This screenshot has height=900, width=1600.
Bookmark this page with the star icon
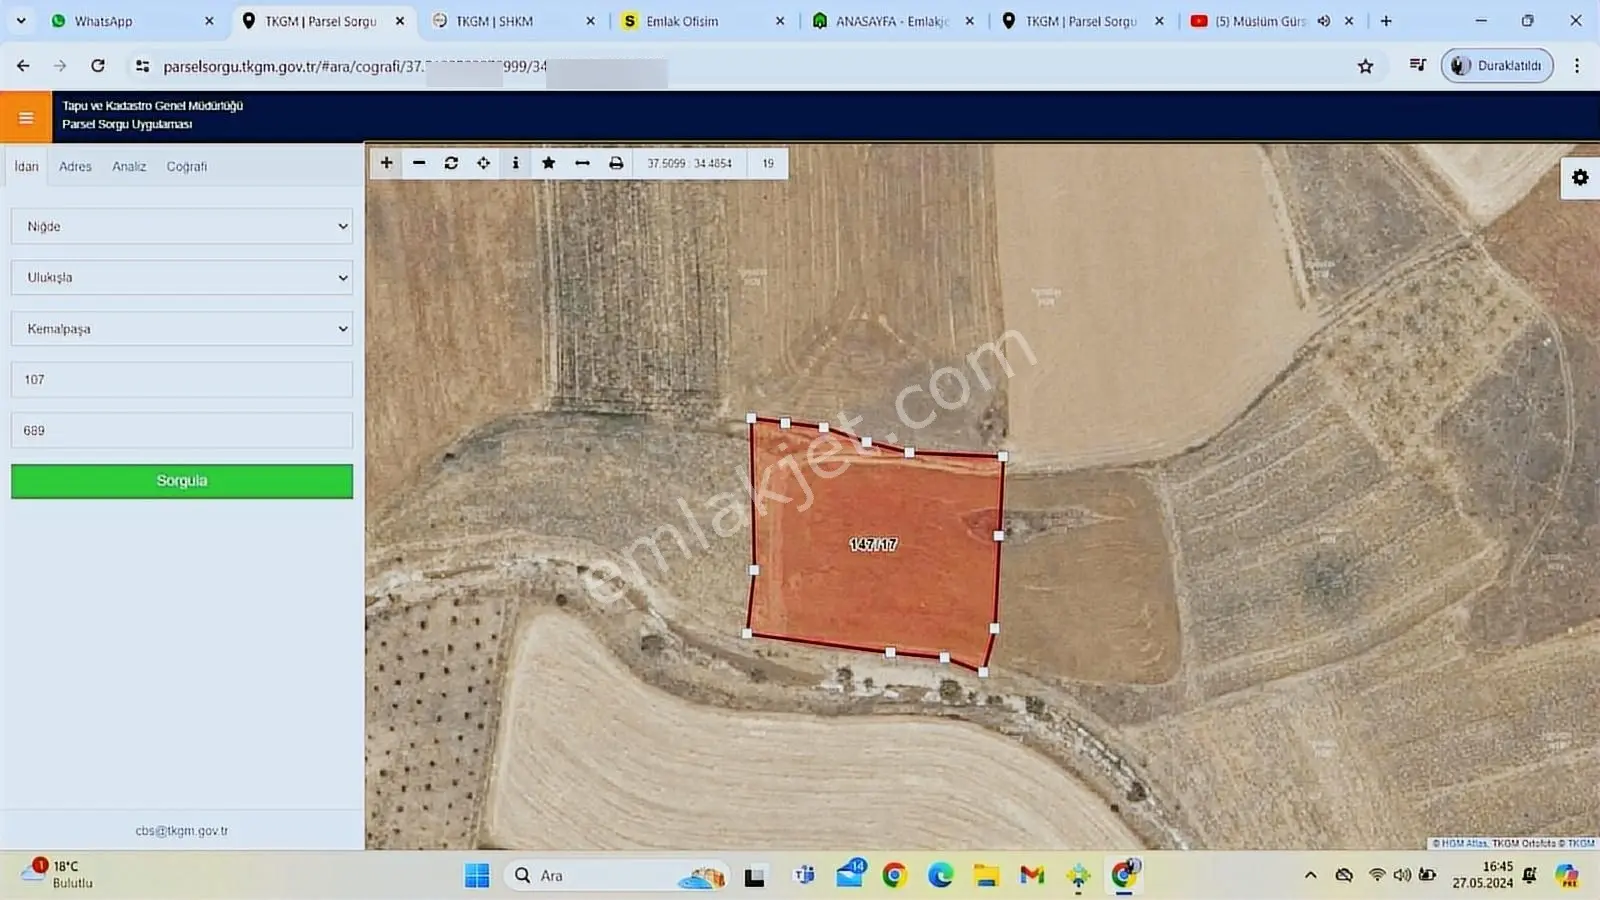pos(1365,66)
